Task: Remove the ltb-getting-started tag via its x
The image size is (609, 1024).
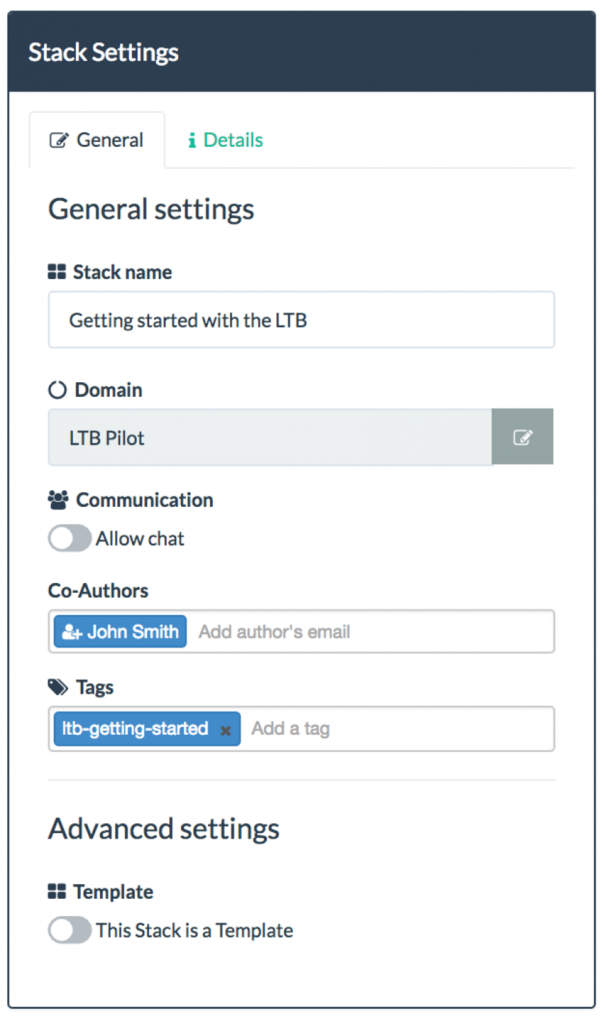Action: coord(226,730)
